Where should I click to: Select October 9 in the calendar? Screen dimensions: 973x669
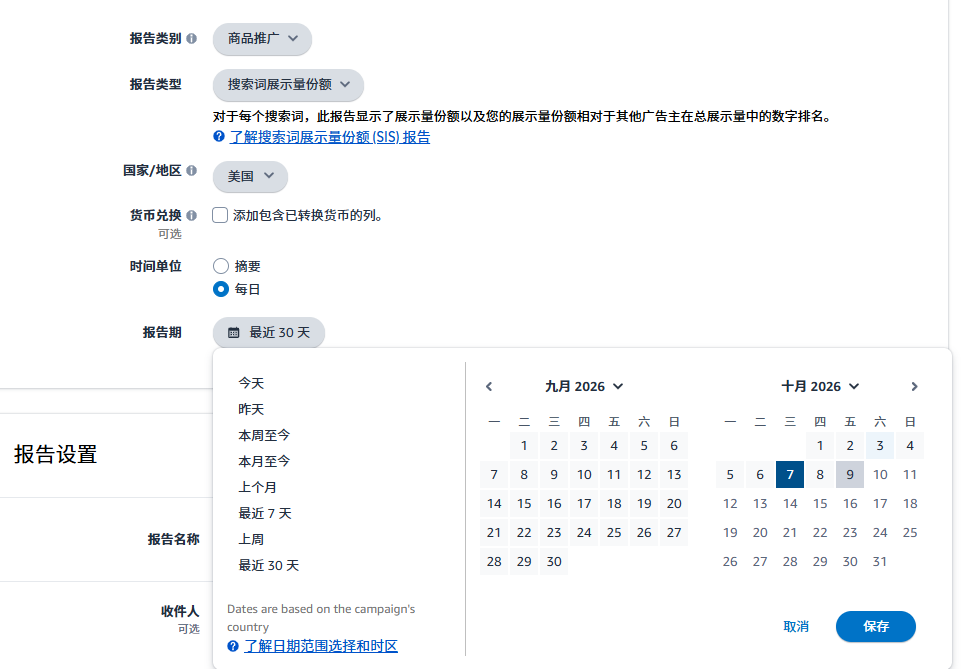click(x=850, y=475)
